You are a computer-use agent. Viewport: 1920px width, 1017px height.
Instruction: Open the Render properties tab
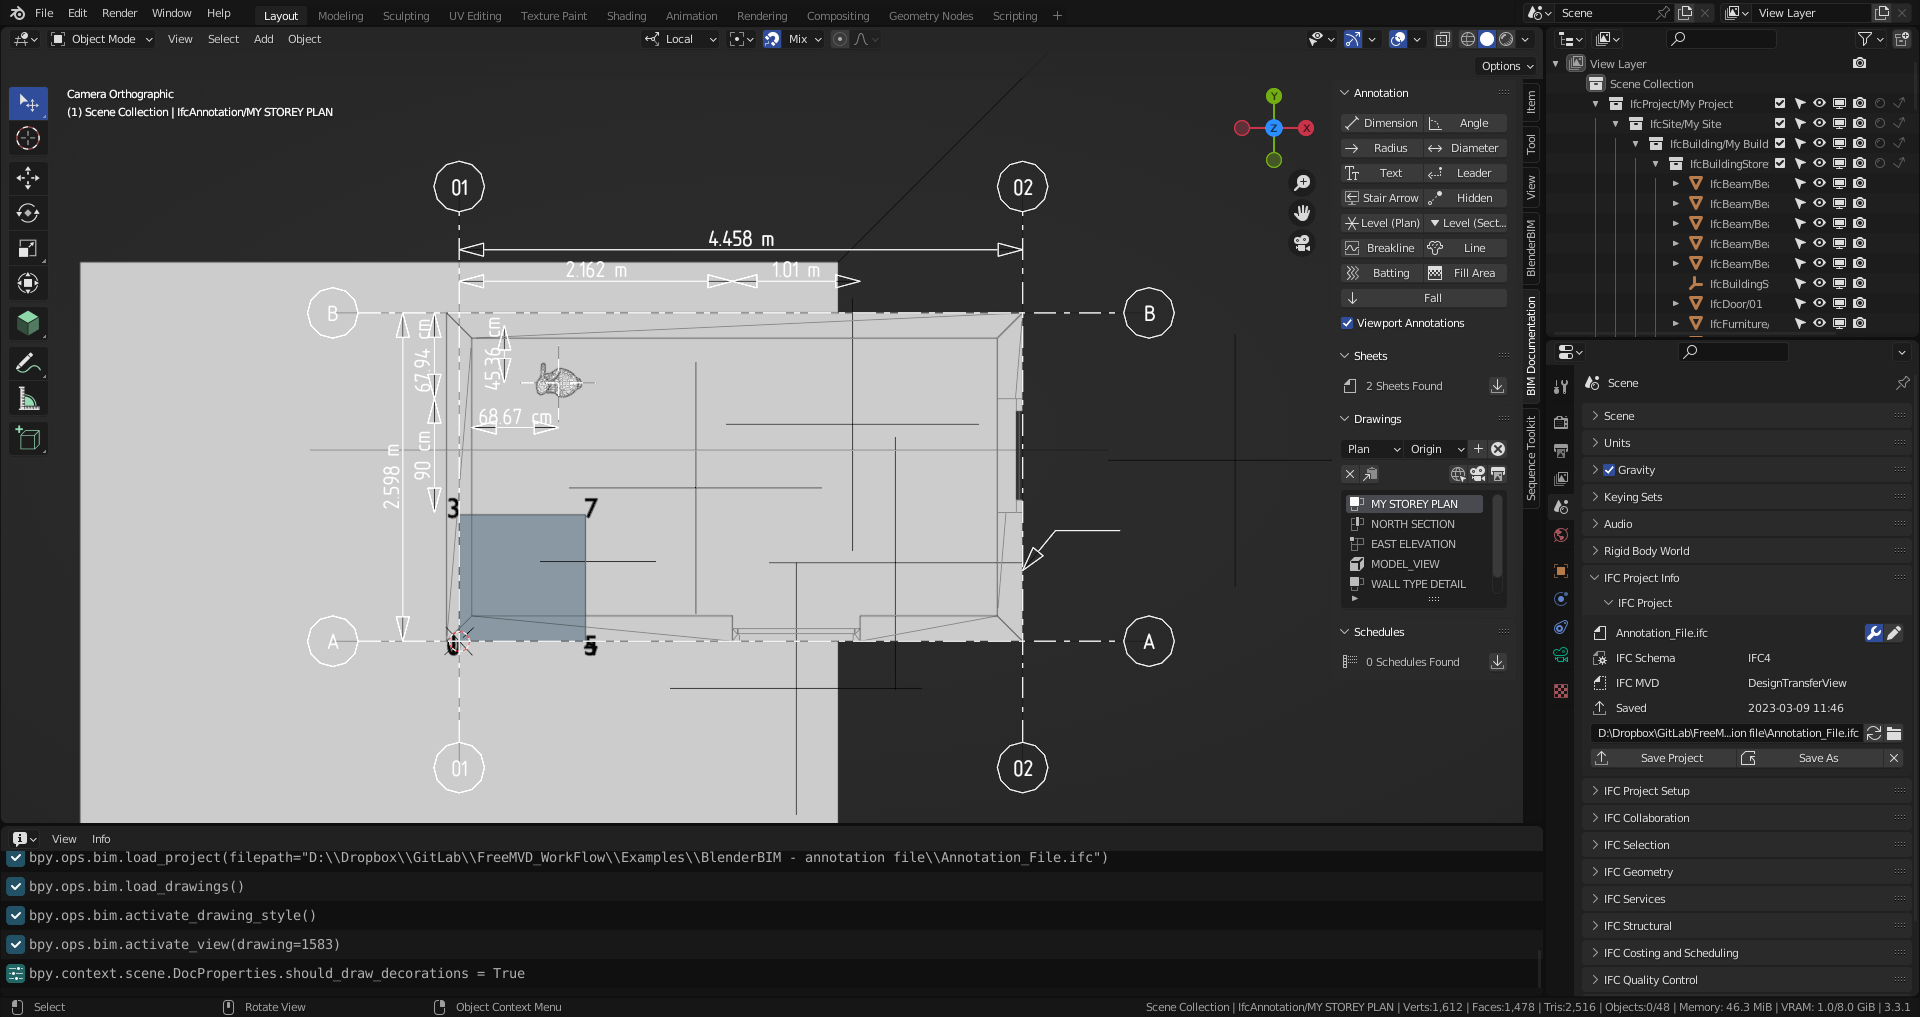[x=1561, y=422]
